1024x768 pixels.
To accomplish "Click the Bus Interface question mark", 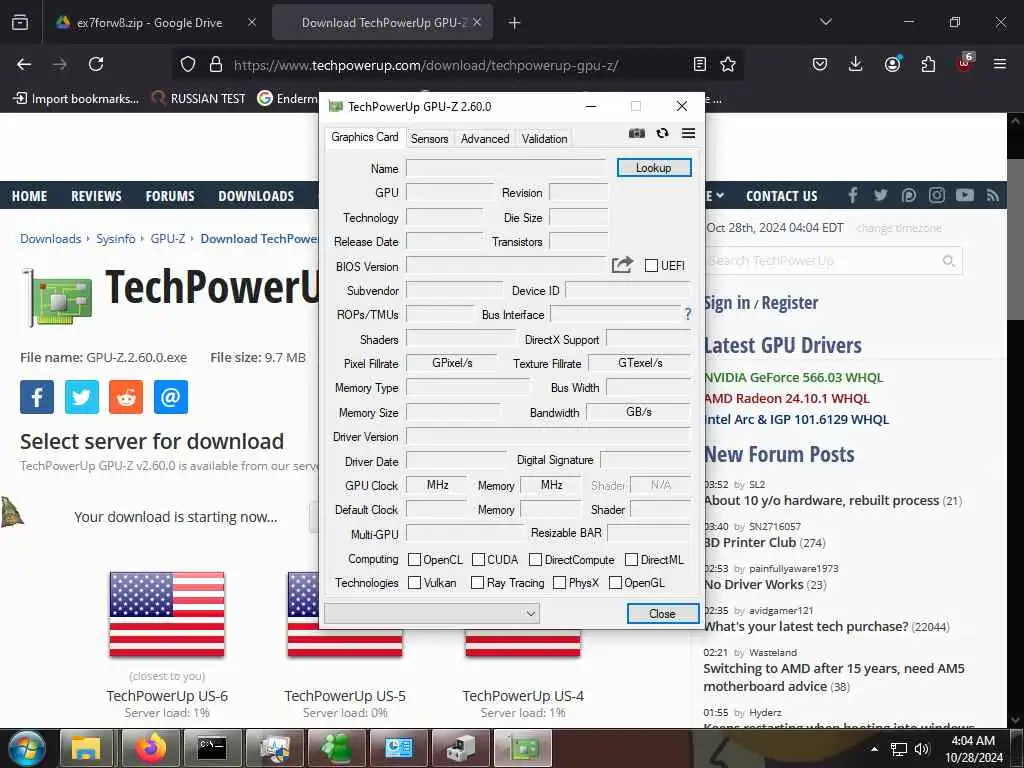I will (x=688, y=315).
